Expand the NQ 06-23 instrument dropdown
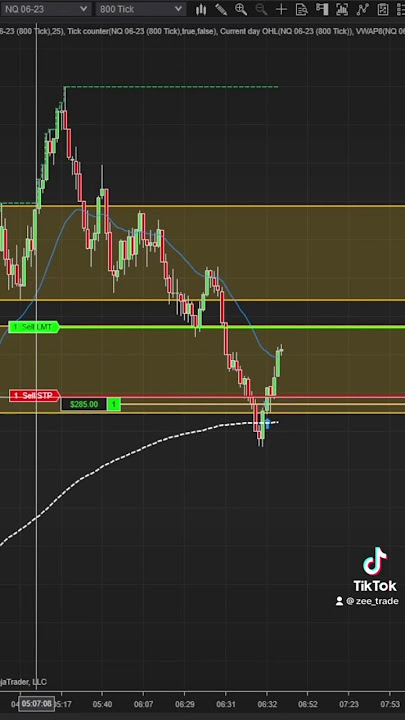Image resolution: width=405 pixels, height=720 pixels. (45, 9)
